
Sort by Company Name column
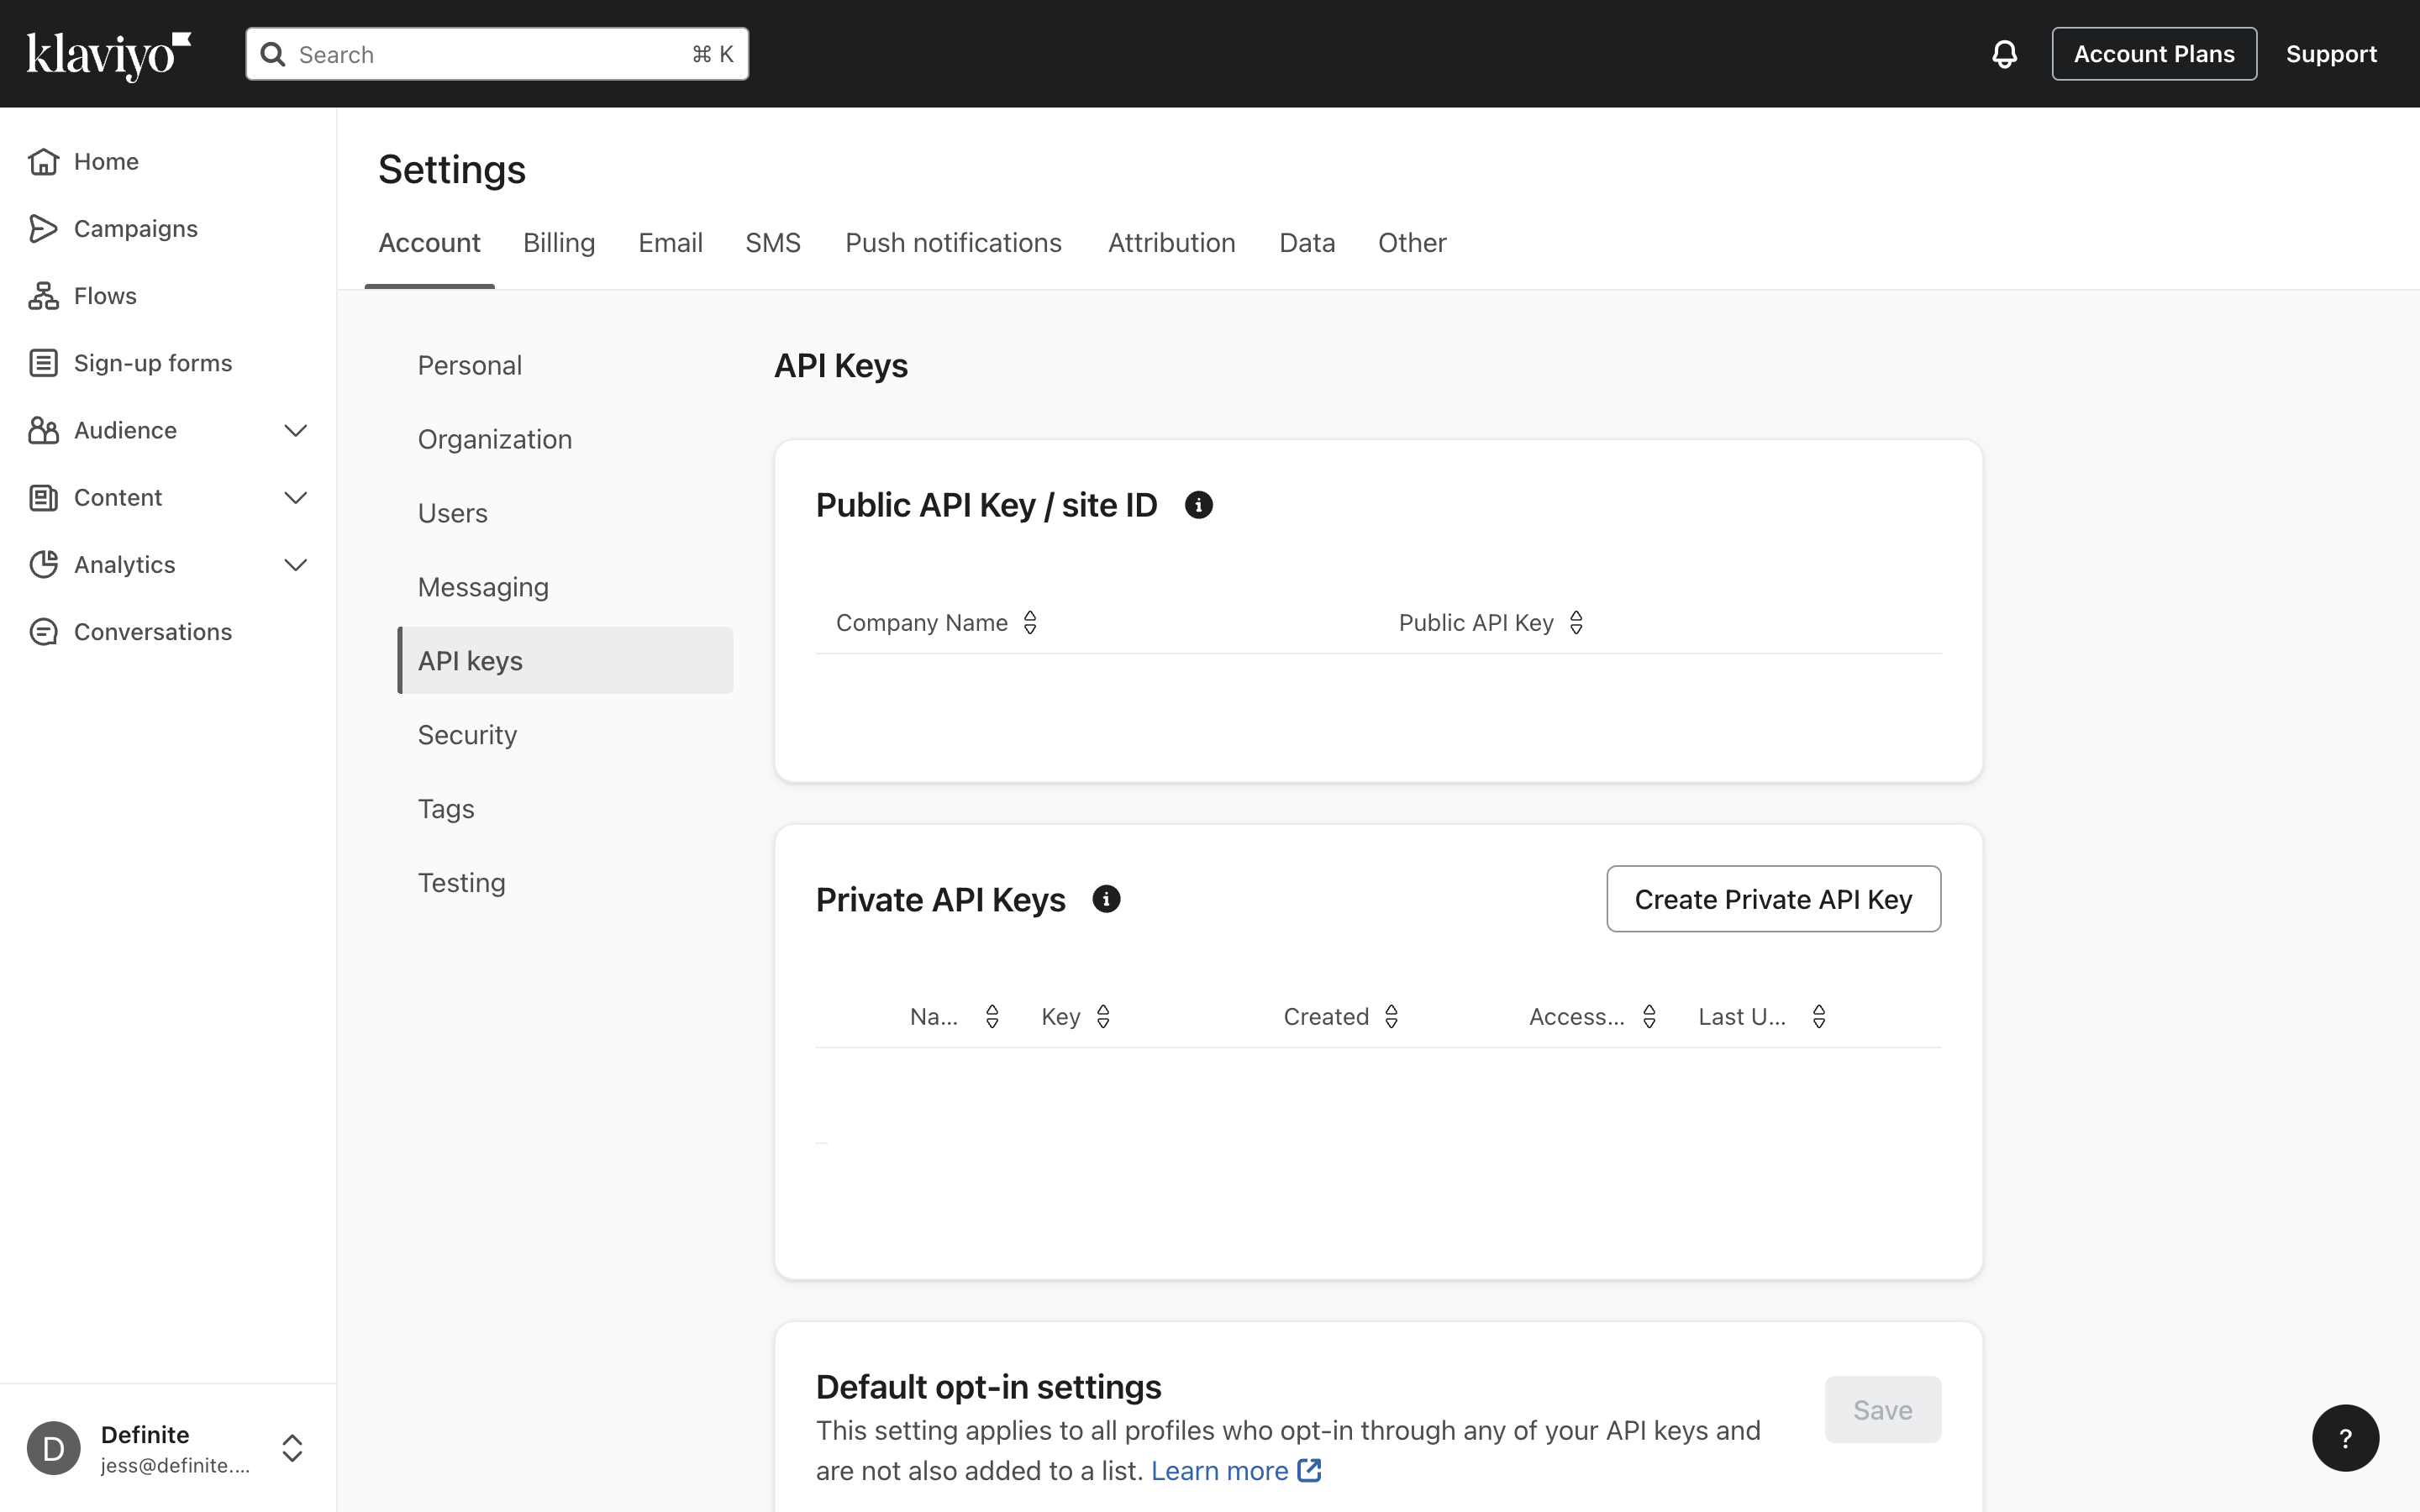(x=1030, y=623)
